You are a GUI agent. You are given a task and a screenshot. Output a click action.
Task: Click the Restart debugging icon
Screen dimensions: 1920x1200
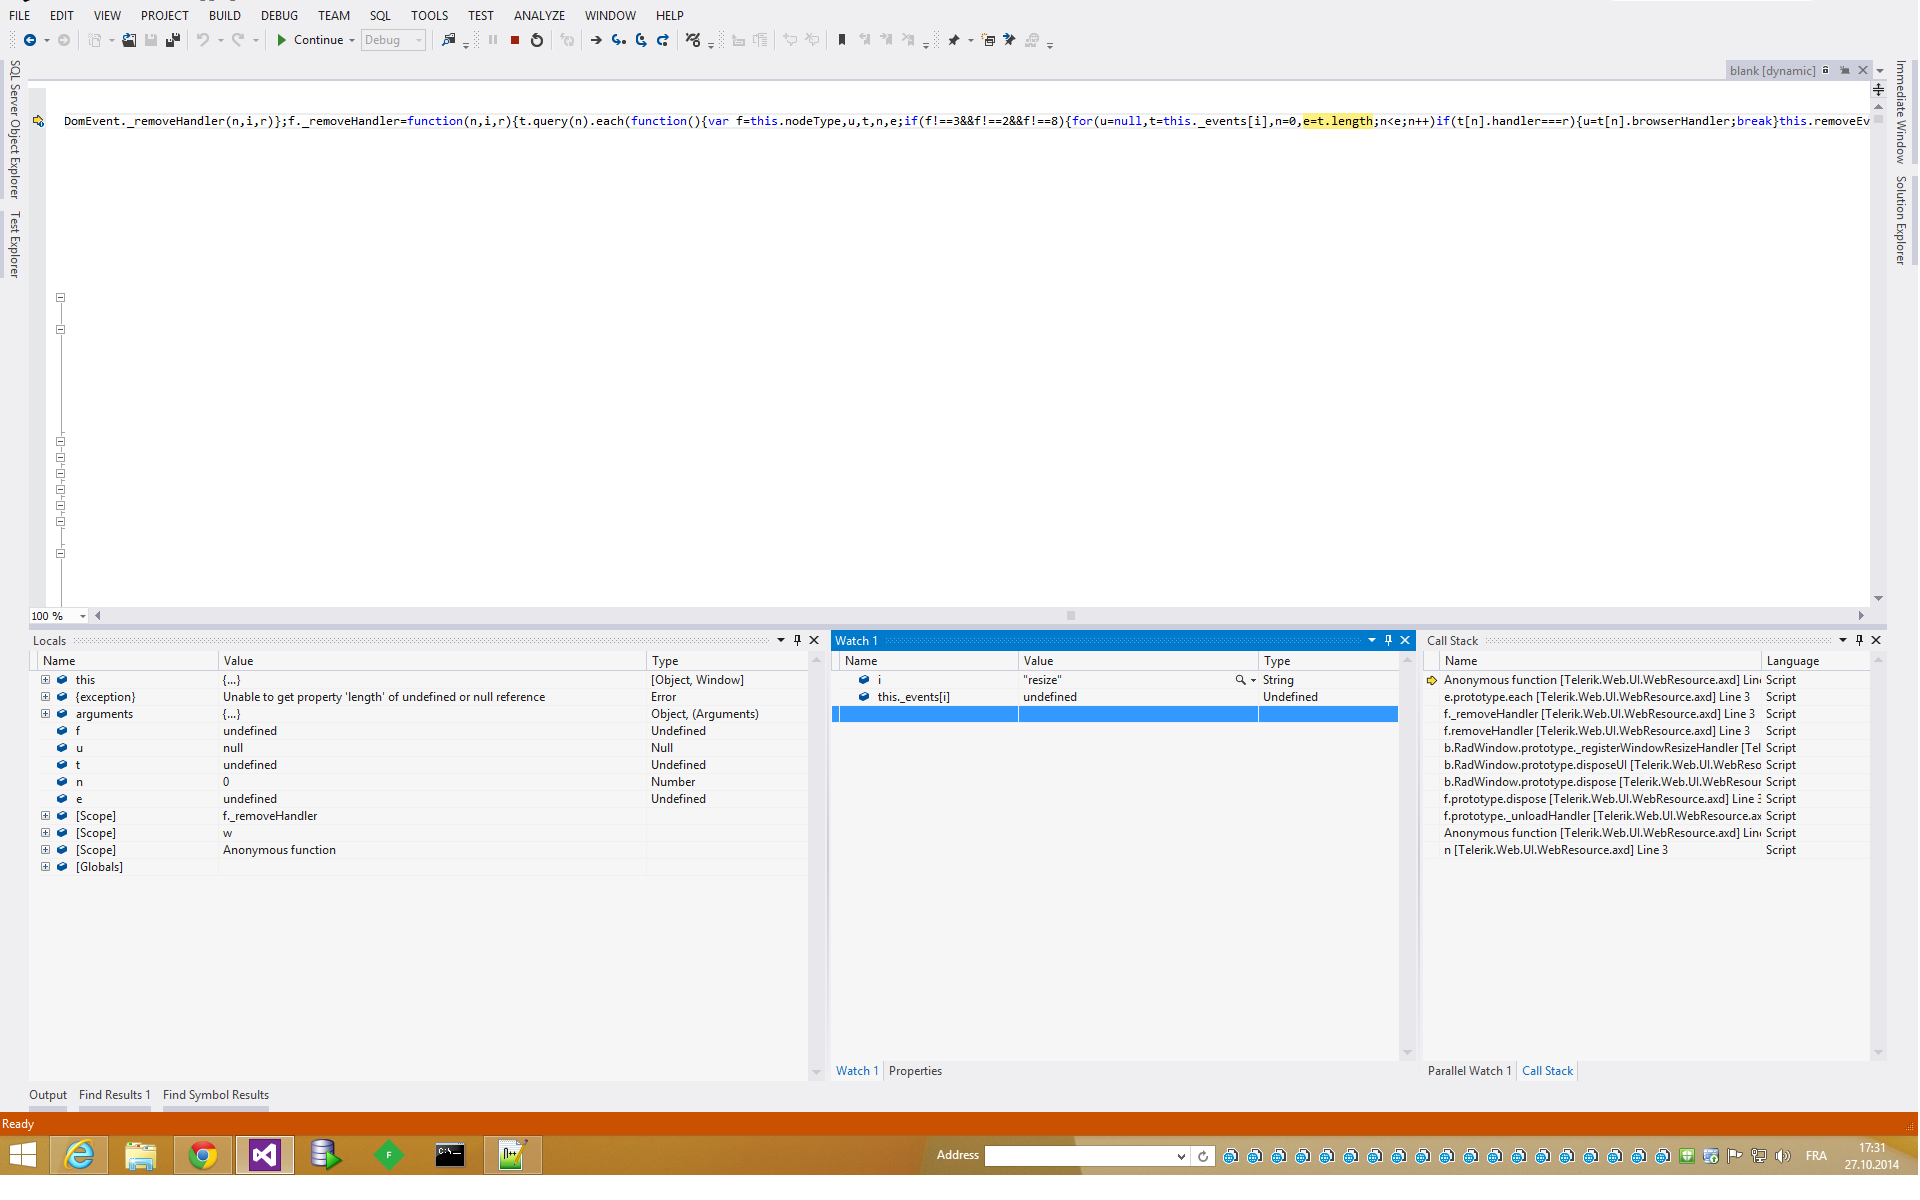(537, 40)
